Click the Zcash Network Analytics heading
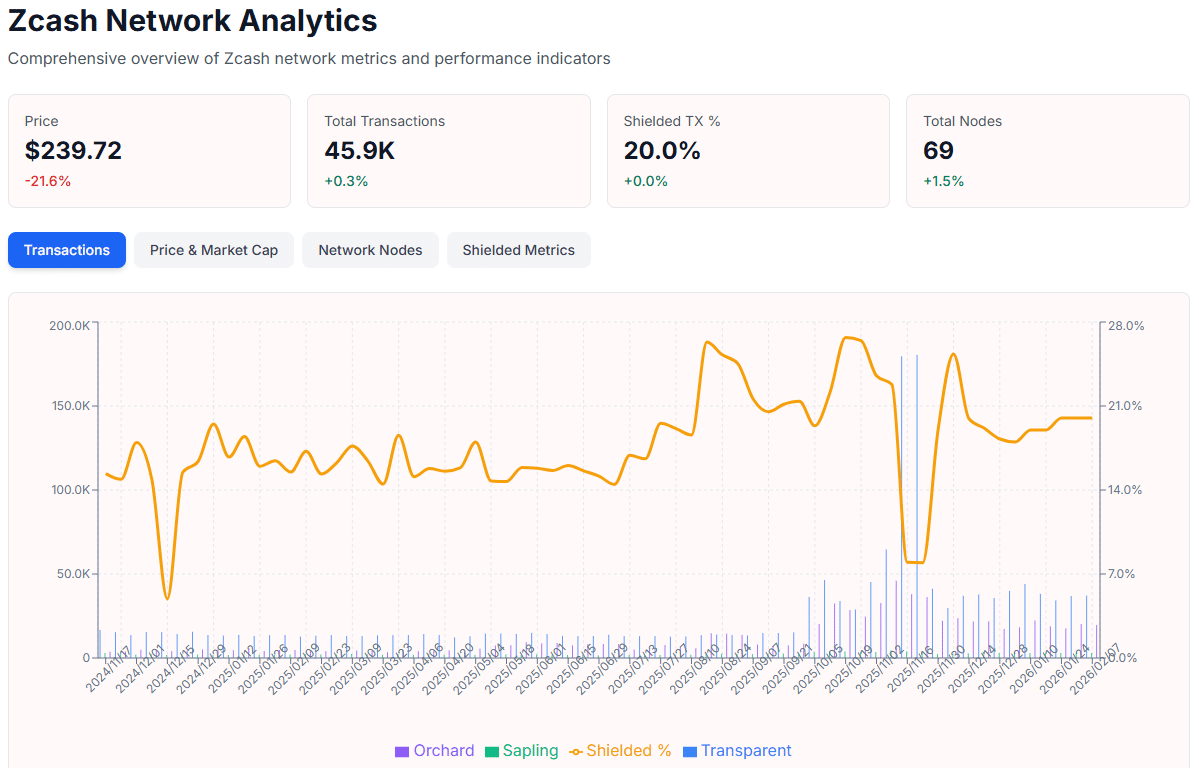Screen dimensions: 1199x768 pyautogui.click(x=192, y=20)
